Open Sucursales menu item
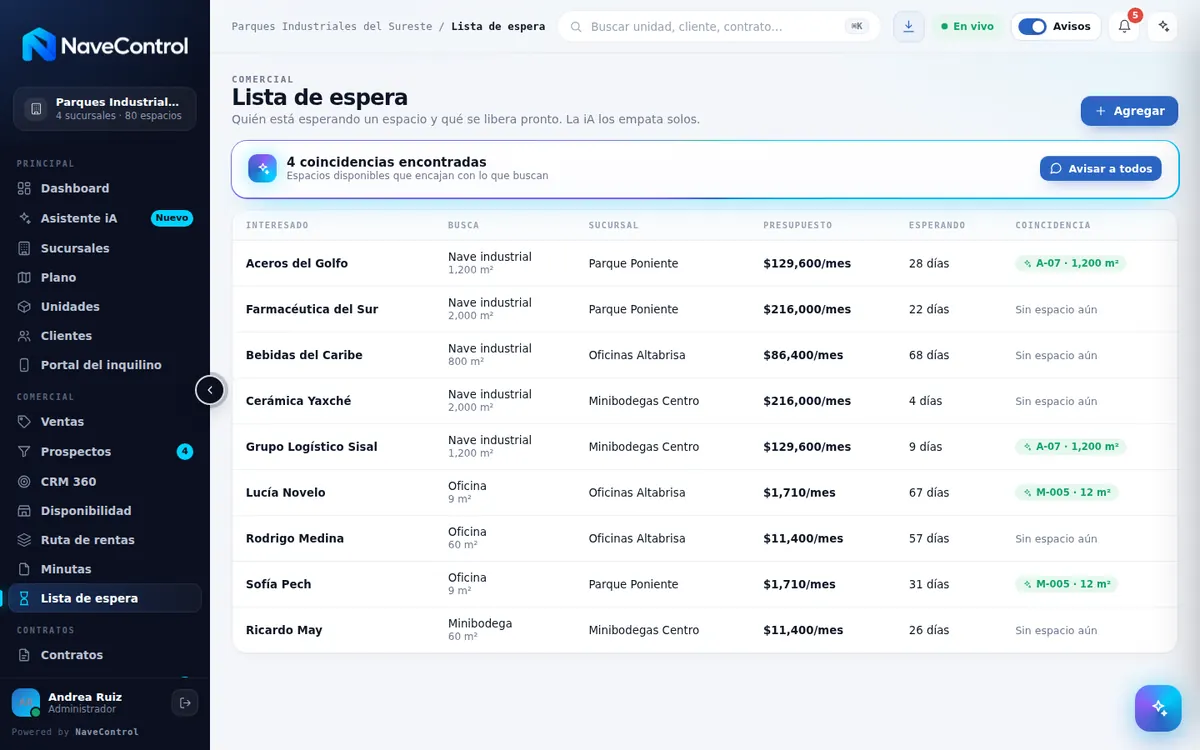 tap(105, 248)
